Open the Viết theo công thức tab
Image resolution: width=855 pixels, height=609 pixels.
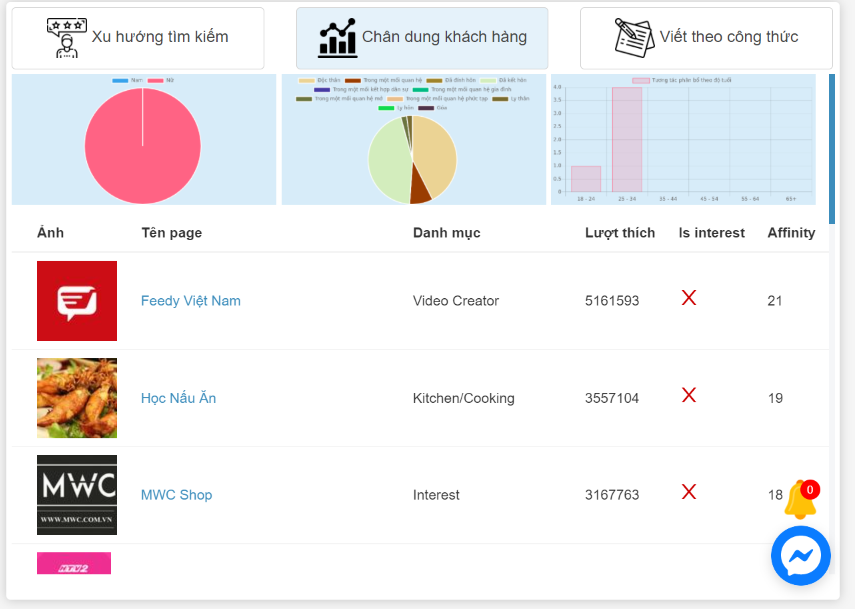706,38
